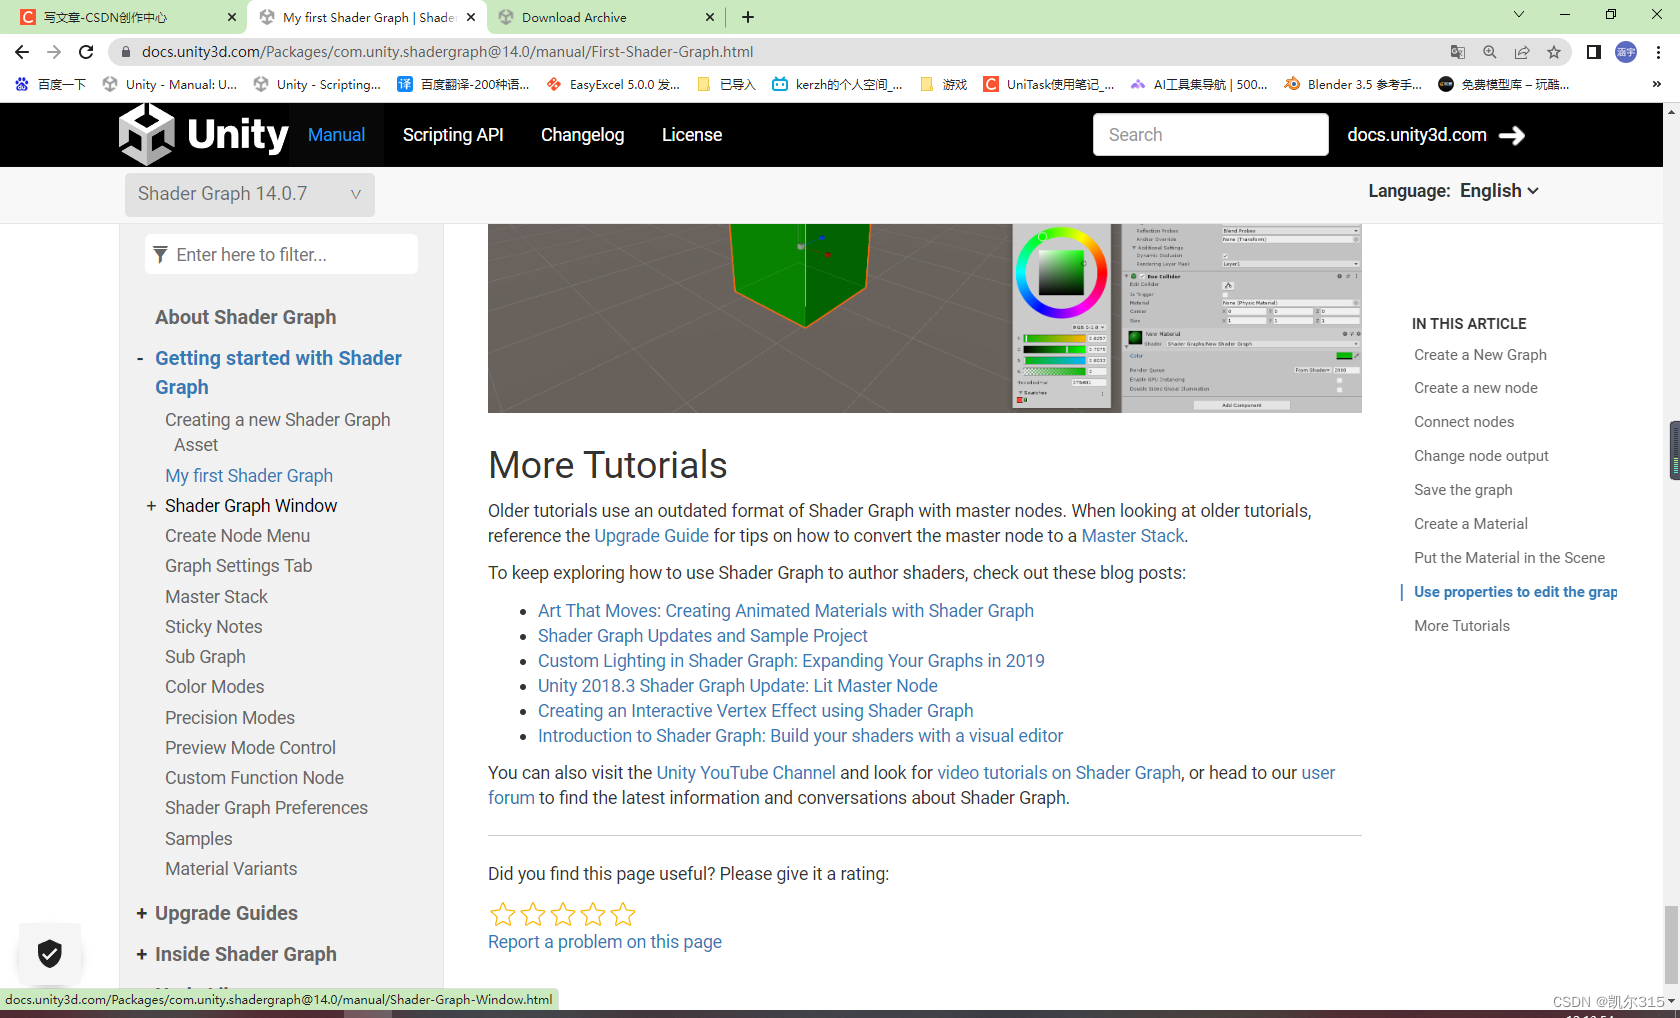Open the tab search chevron
Screen dimensions: 1680x1018
pos(1519,15)
